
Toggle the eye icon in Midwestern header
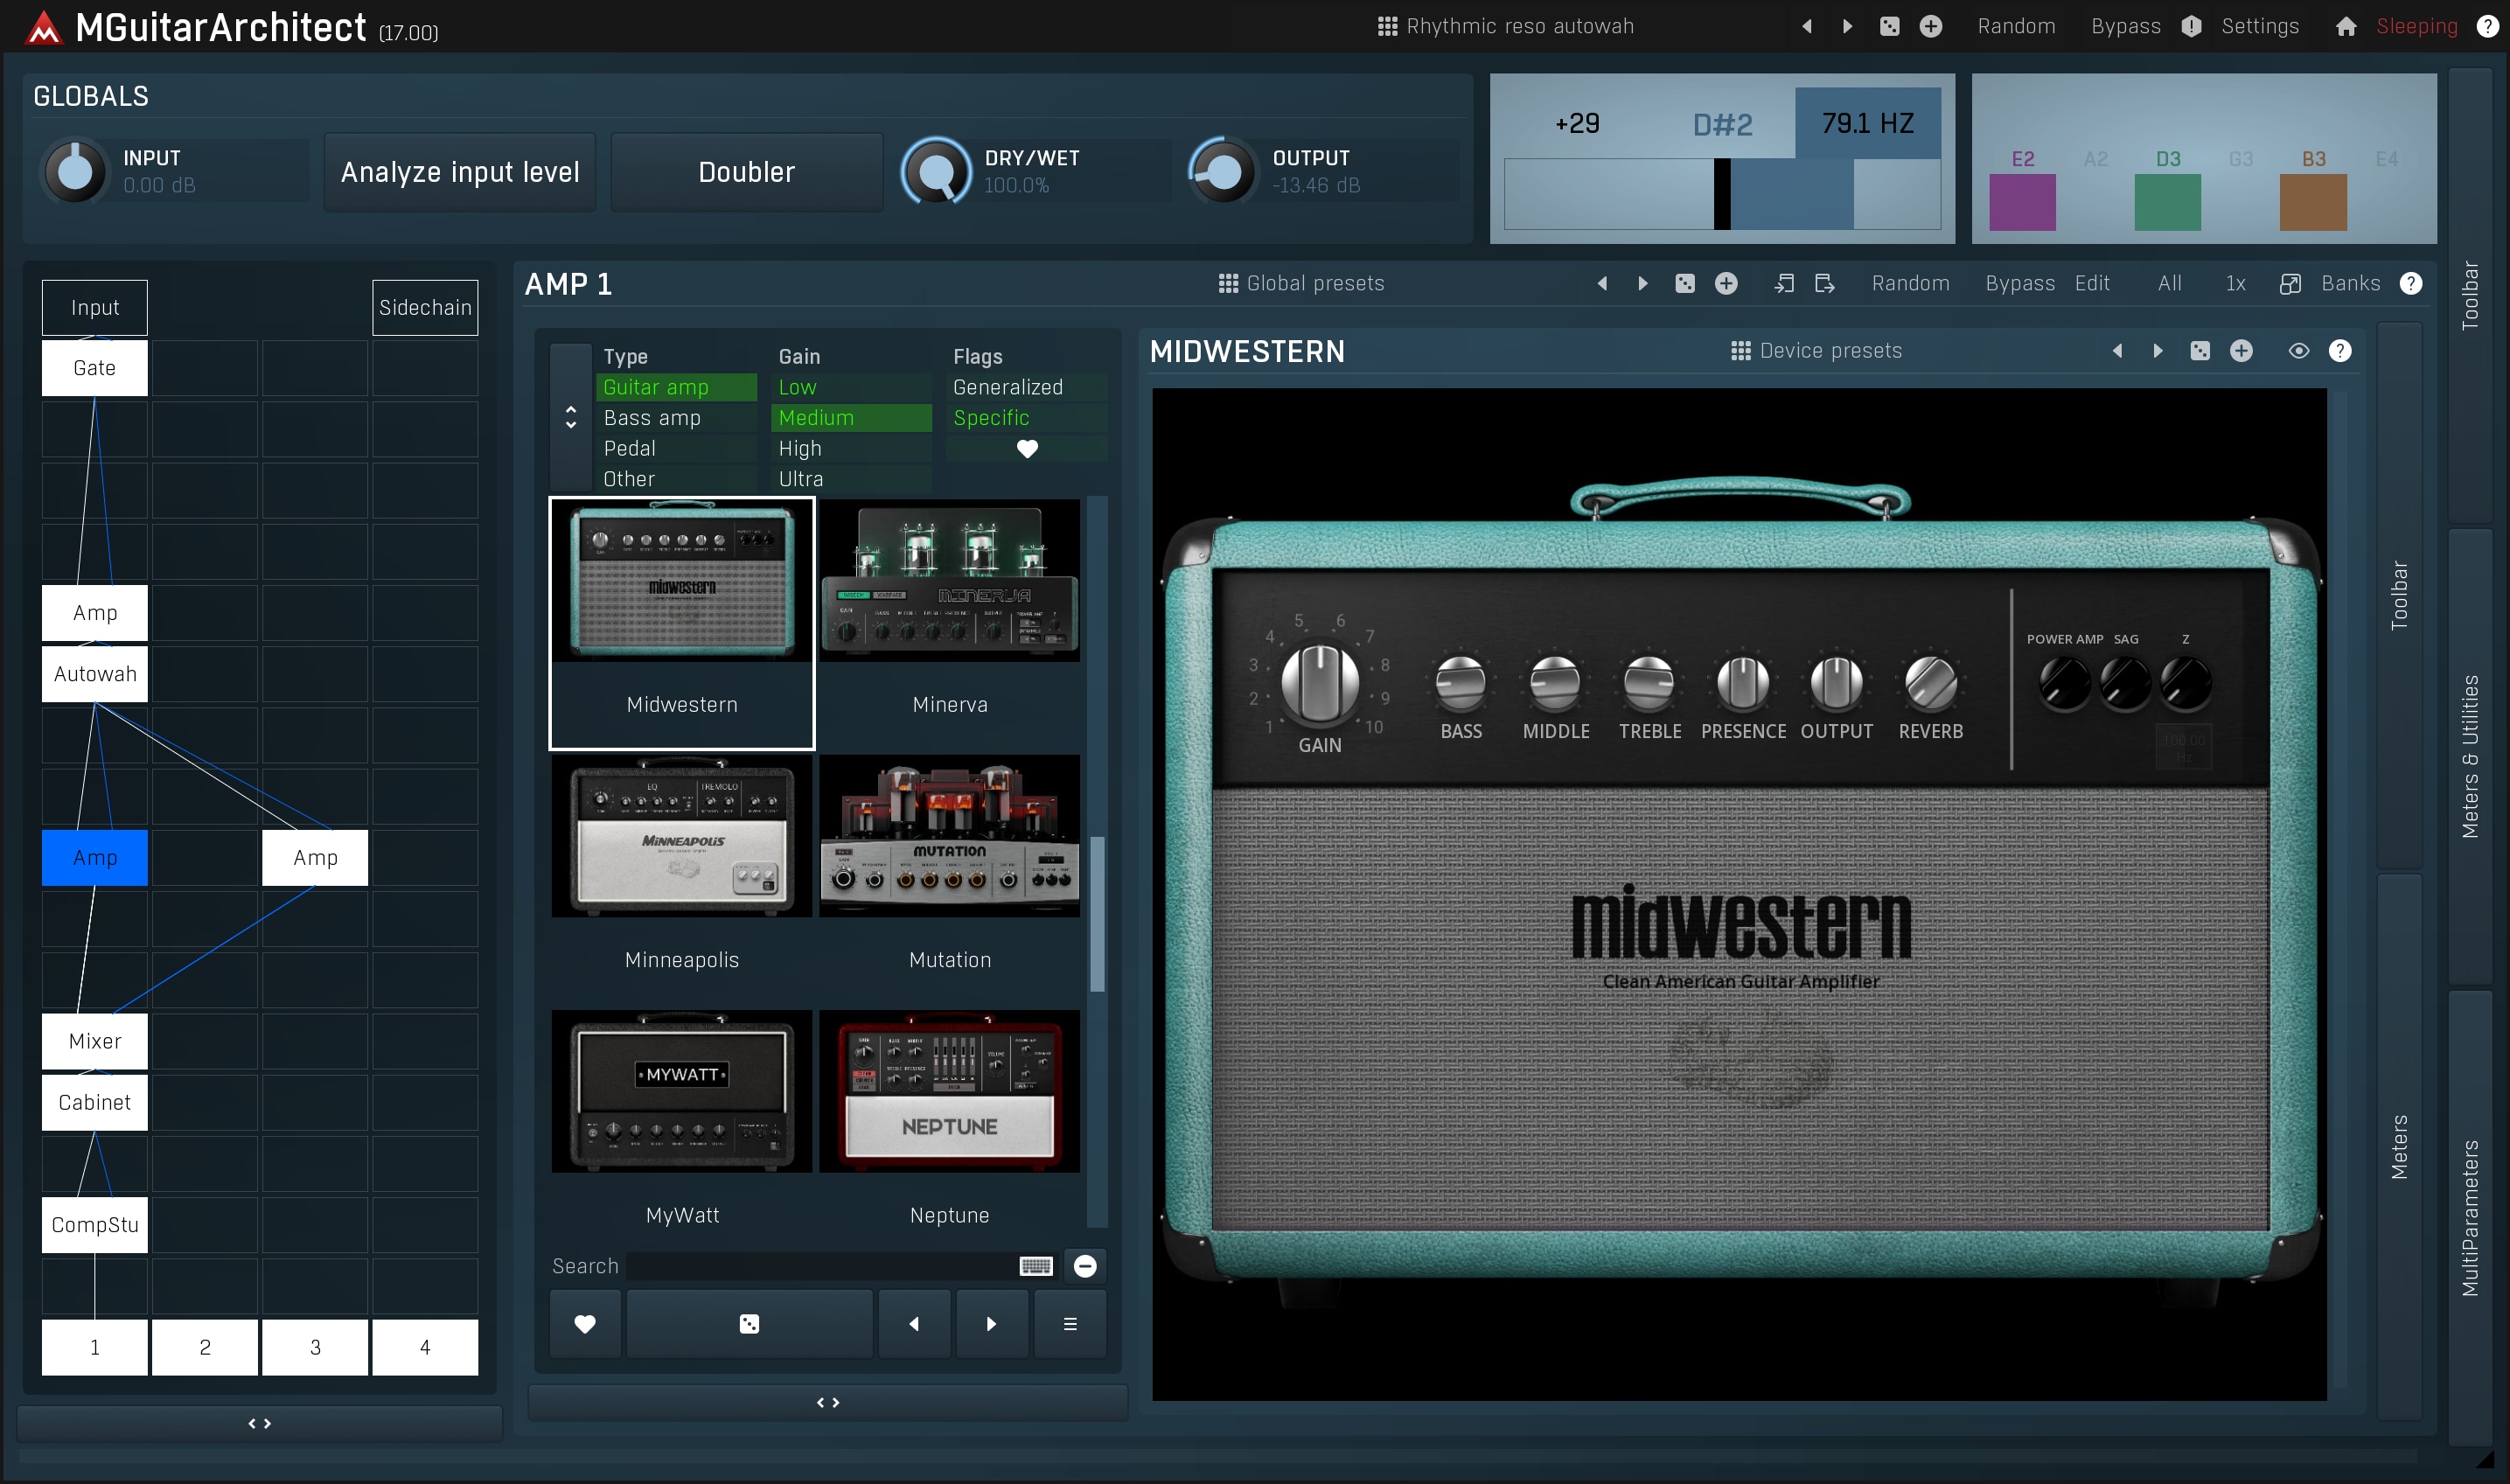click(x=2298, y=351)
